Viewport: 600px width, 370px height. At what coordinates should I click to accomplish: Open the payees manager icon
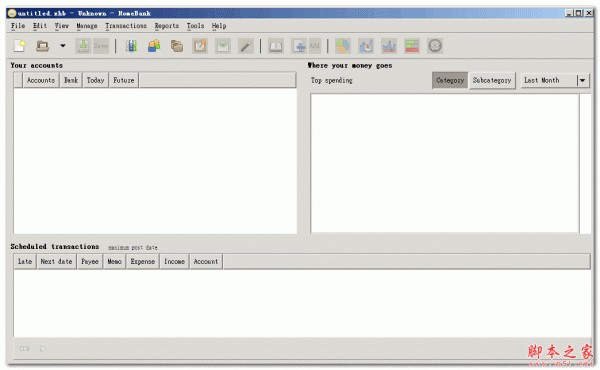[x=154, y=46]
